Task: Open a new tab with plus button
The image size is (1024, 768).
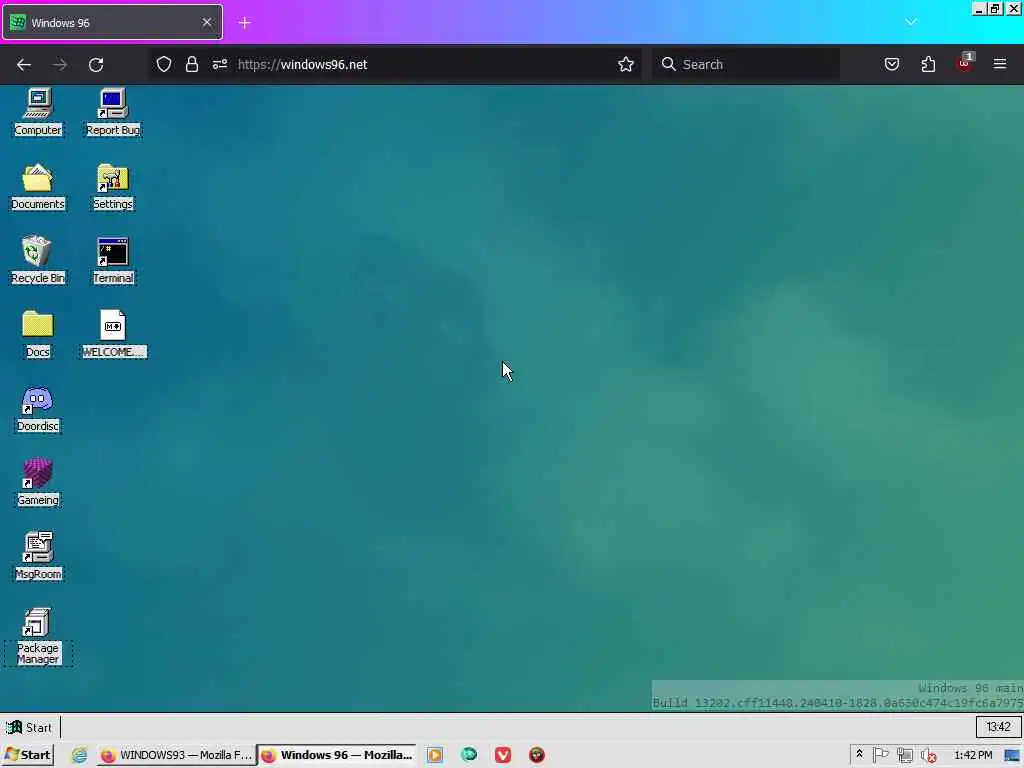Action: click(244, 23)
